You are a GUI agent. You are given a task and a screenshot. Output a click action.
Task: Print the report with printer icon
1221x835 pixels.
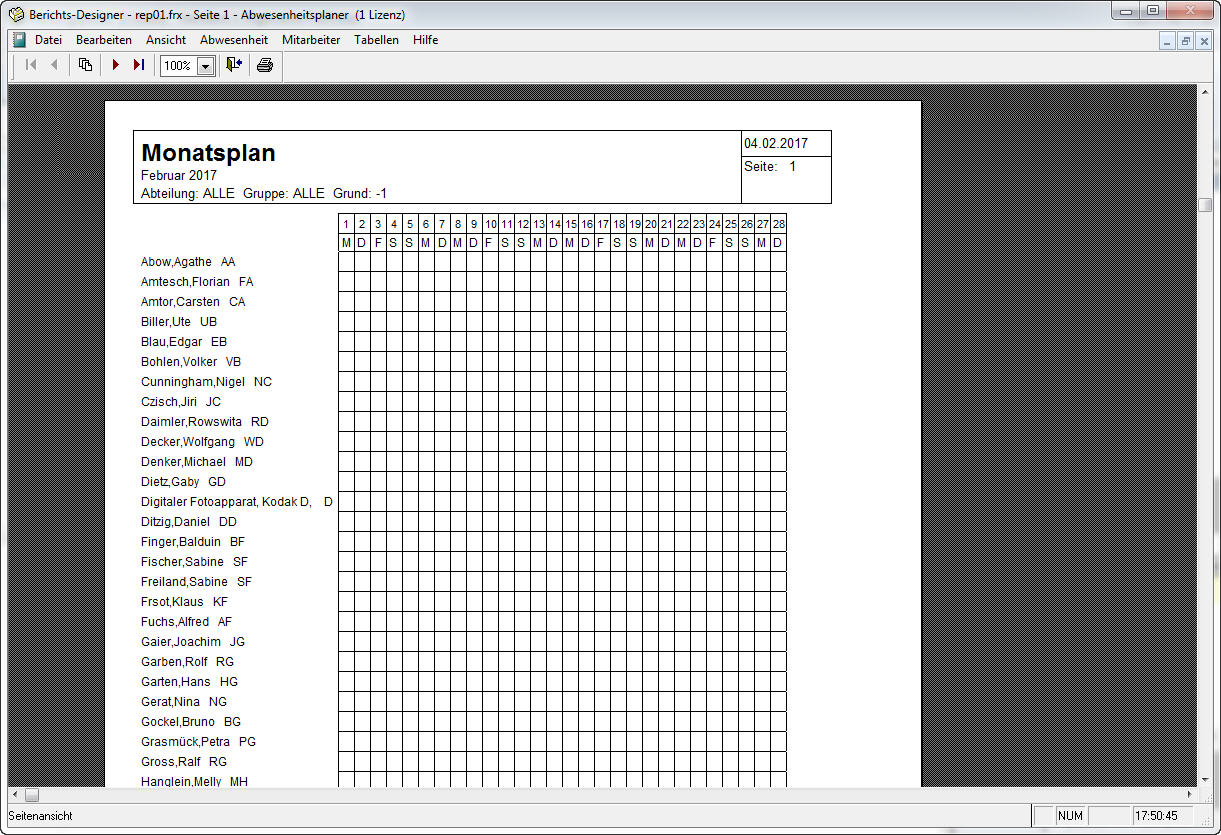tap(264, 65)
